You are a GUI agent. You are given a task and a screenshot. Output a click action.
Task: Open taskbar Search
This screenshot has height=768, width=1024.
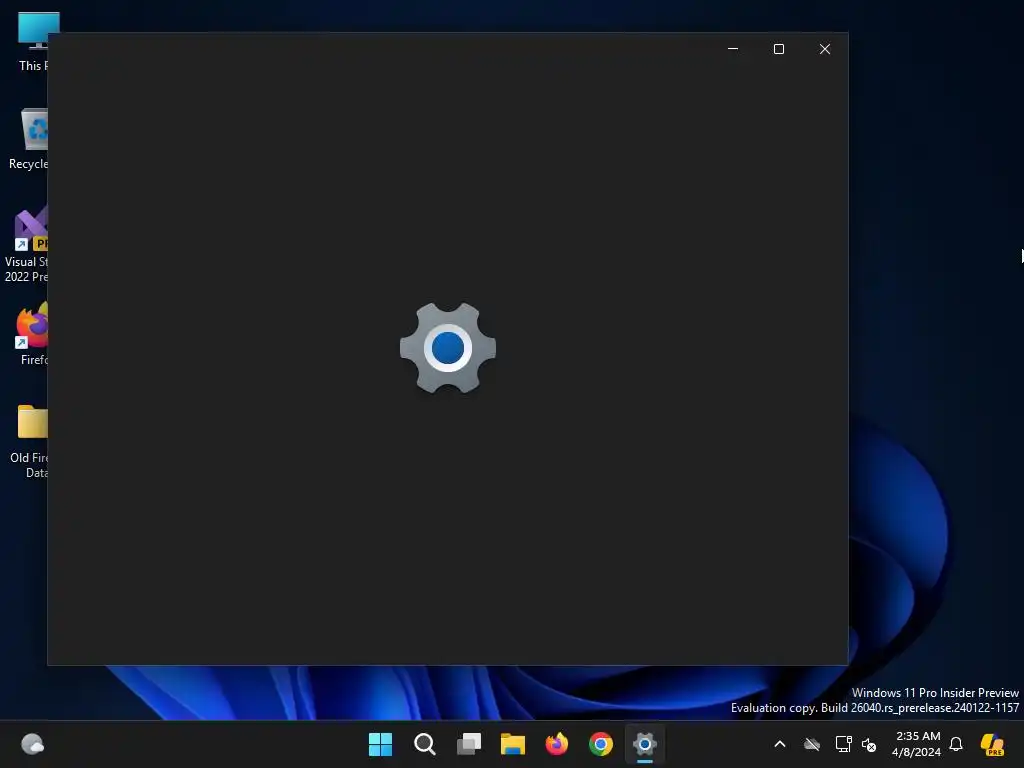tap(424, 744)
